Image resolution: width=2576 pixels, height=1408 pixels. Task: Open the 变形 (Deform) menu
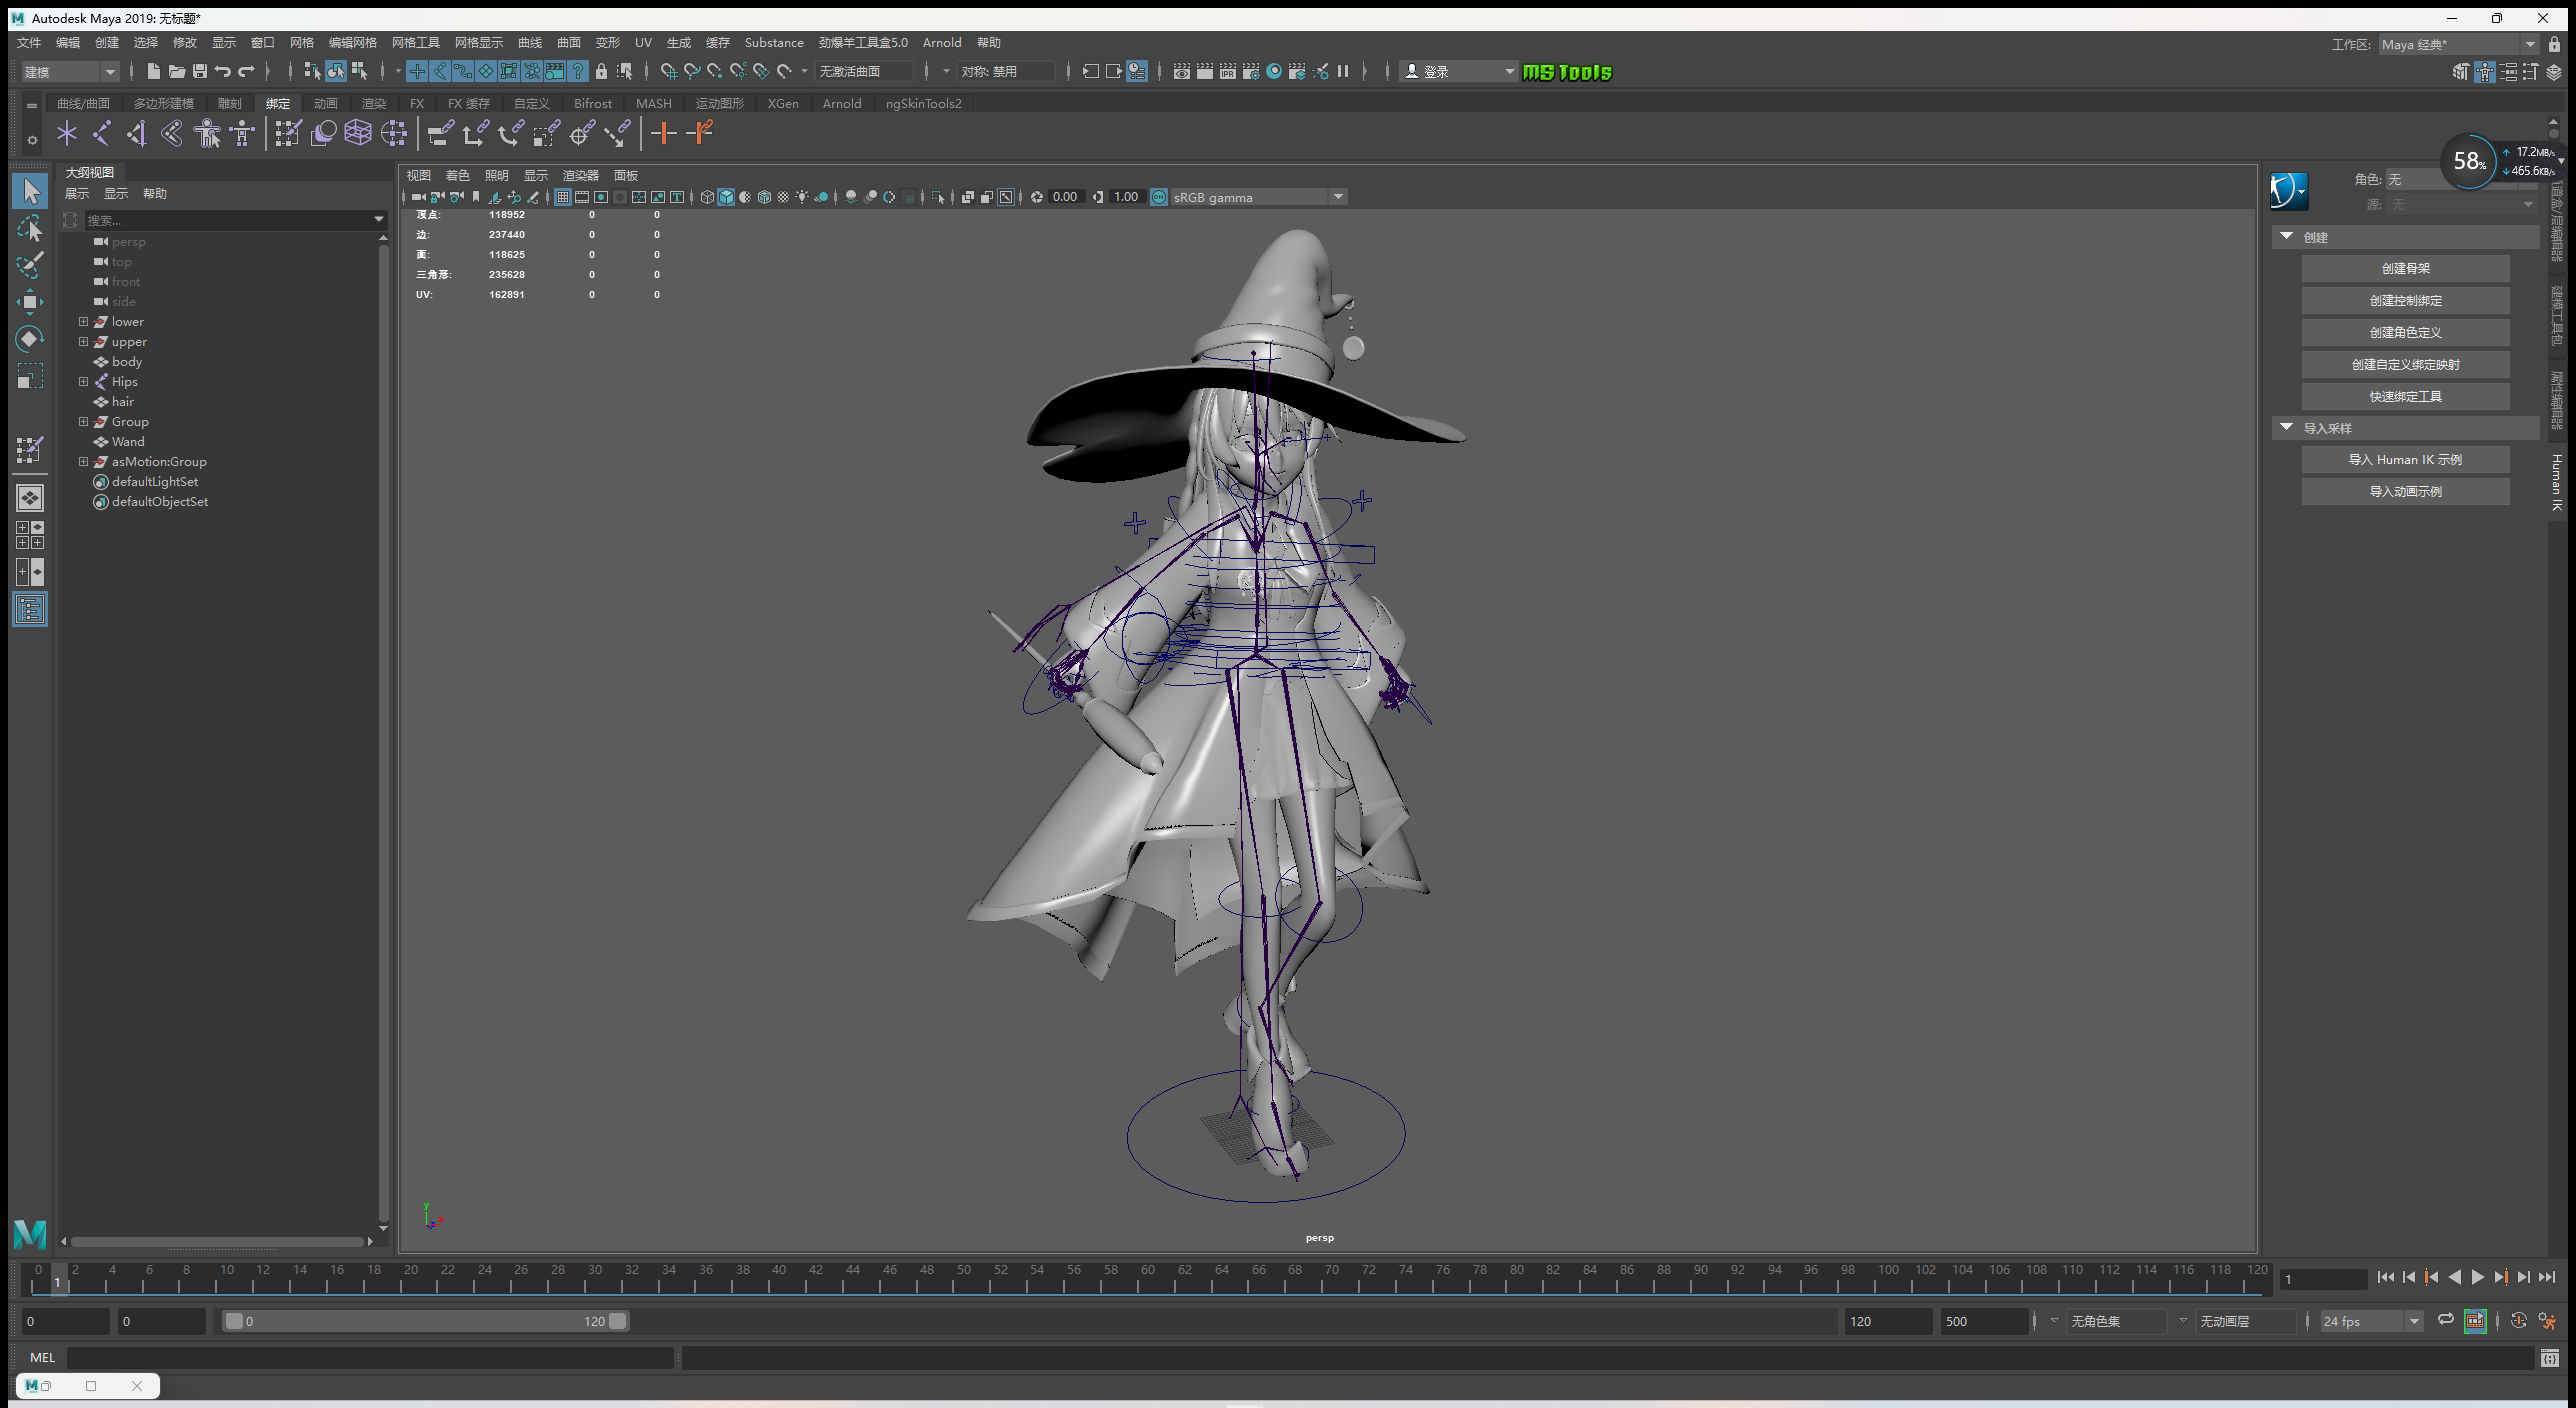pyautogui.click(x=607, y=42)
